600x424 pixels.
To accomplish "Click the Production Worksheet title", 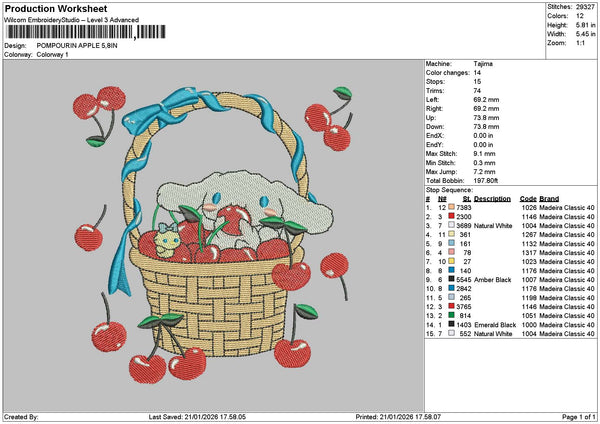I will (x=56, y=8).
